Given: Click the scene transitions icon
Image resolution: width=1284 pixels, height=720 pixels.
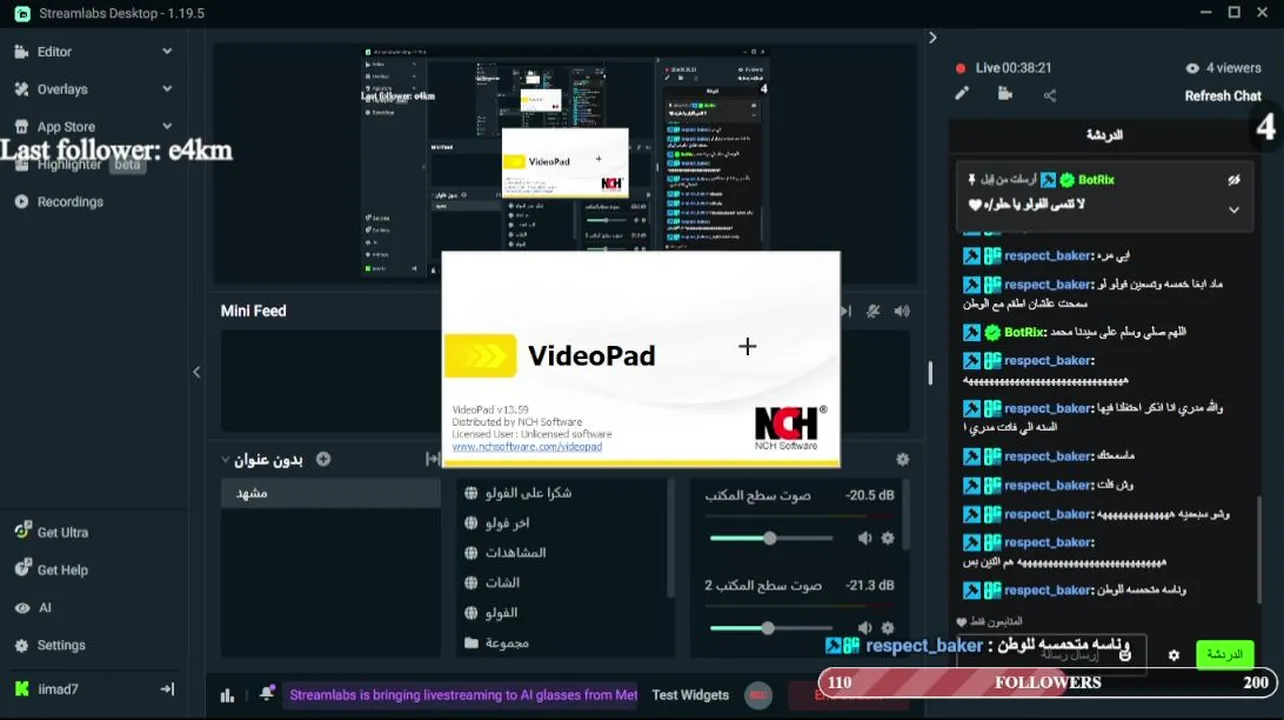Looking at the screenshot, I should tap(432, 459).
